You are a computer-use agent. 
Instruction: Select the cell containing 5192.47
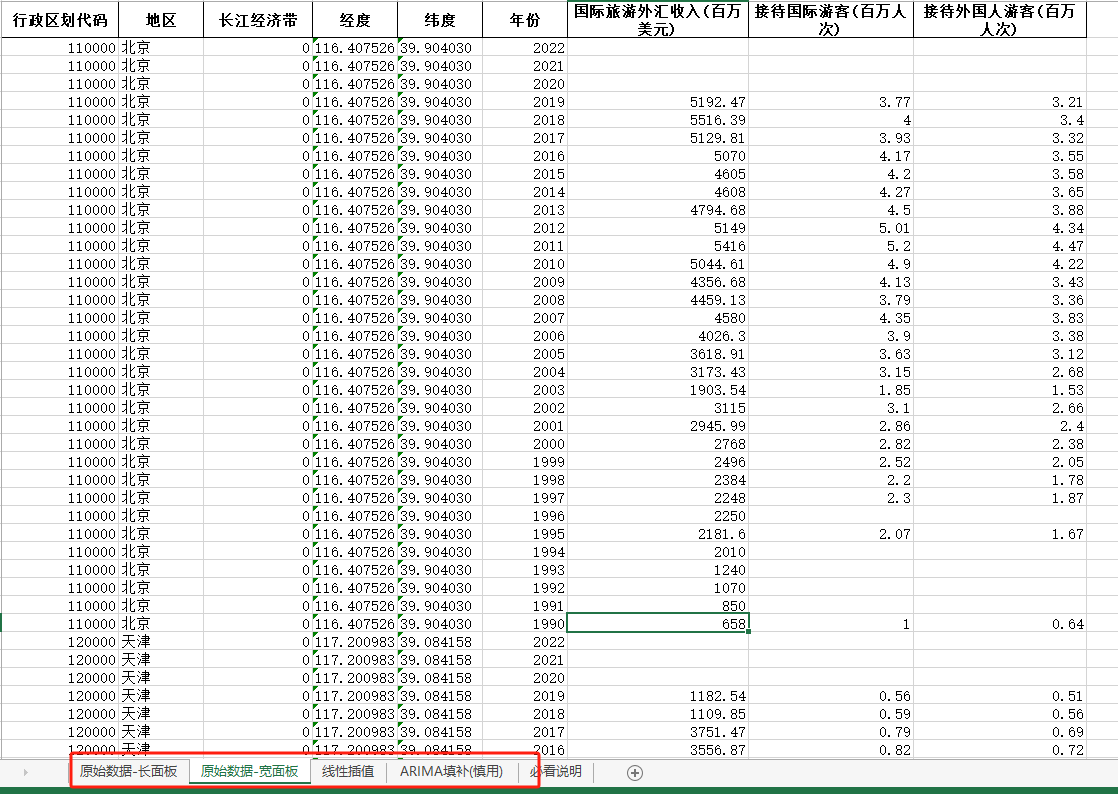click(658, 102)
